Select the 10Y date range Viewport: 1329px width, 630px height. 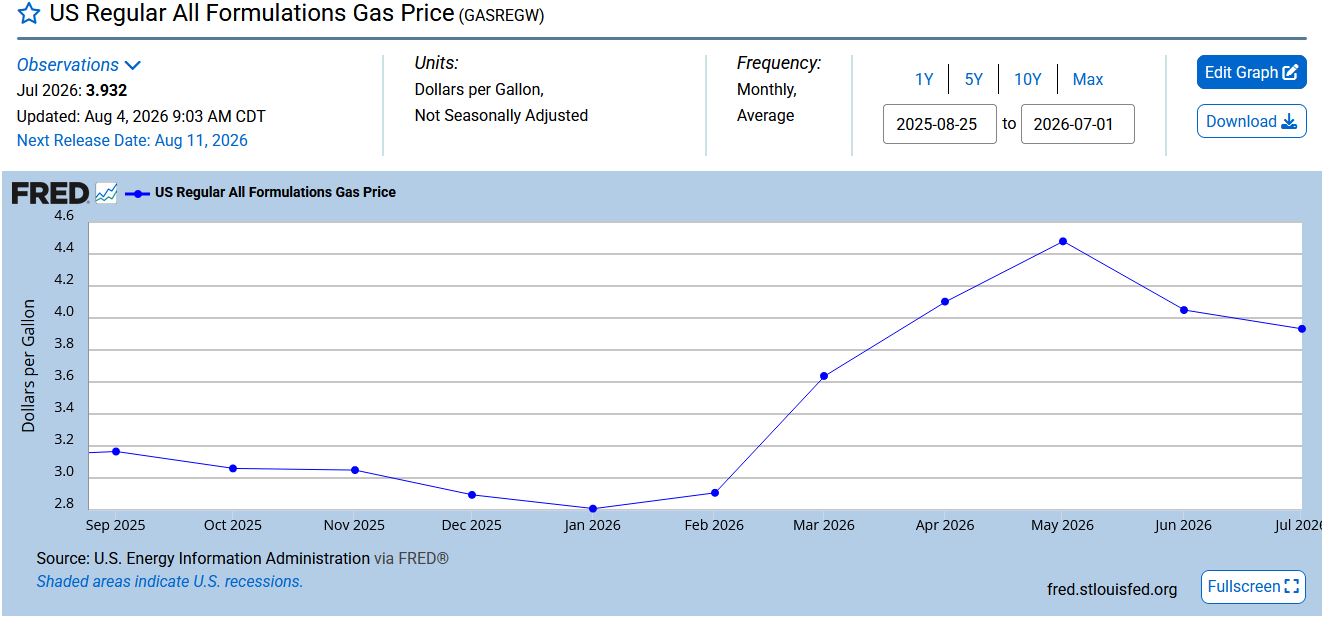[1028, 79]
